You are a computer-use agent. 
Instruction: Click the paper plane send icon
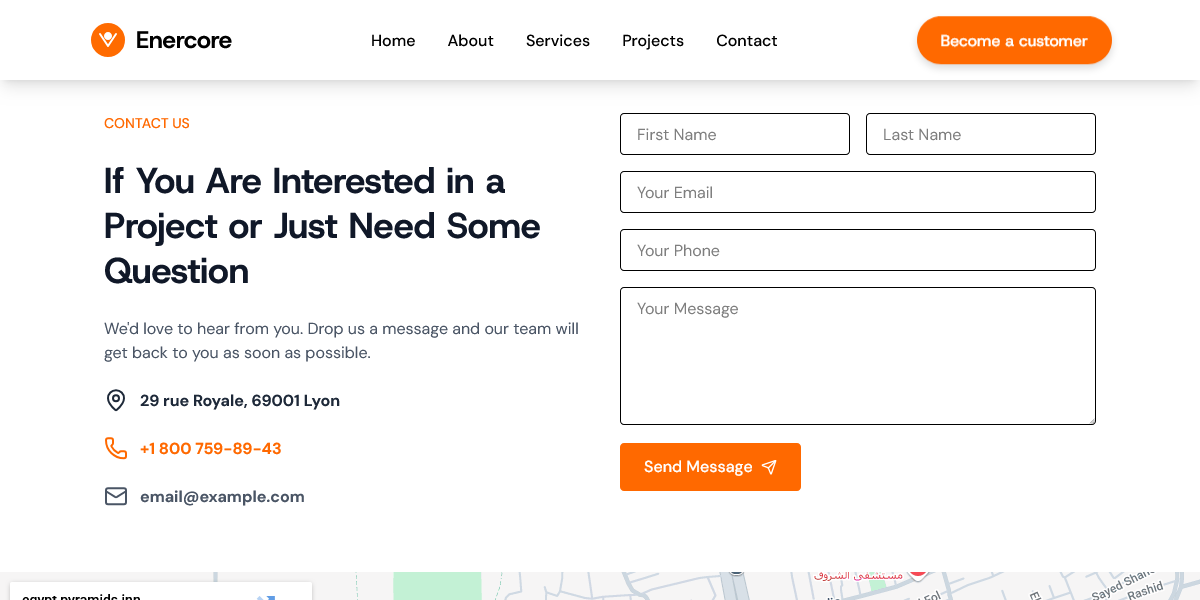[769, 467]
